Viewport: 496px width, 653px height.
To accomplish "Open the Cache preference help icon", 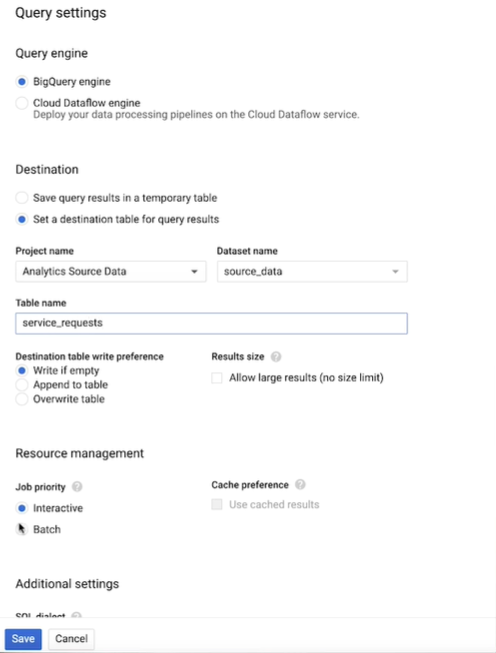I will (x=300, y=485).
